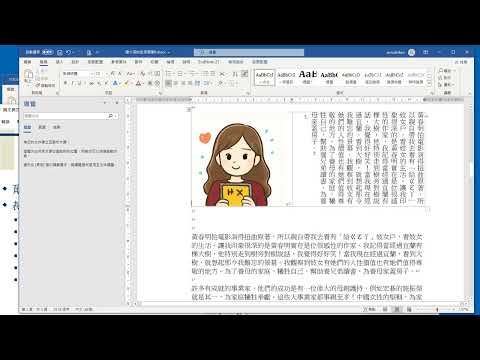The width and height of the screenshot is (480, 360).
Task: Apply the No Spacing style
Action: click(286, 77)
